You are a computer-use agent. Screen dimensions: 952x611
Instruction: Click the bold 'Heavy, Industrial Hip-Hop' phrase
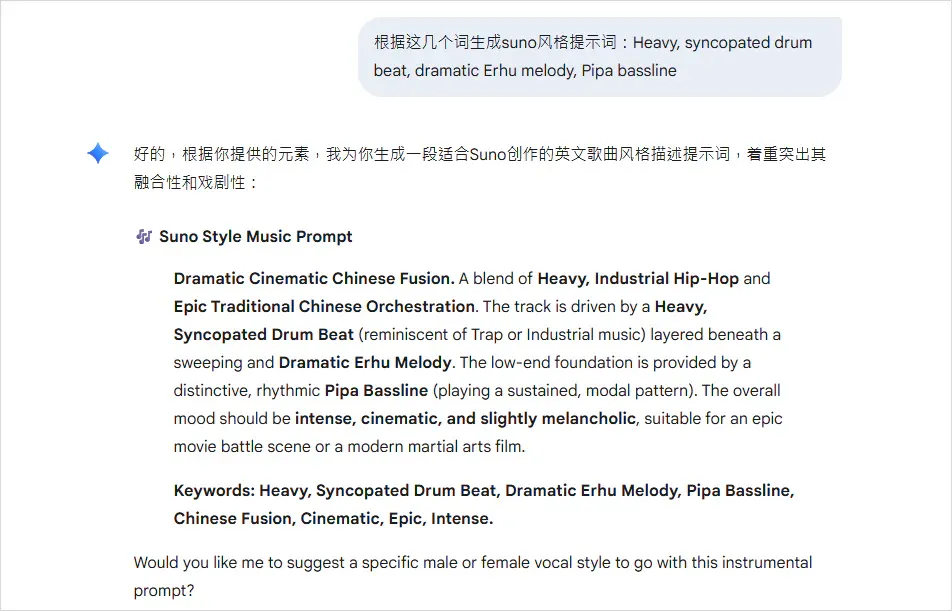click(638, 278)
